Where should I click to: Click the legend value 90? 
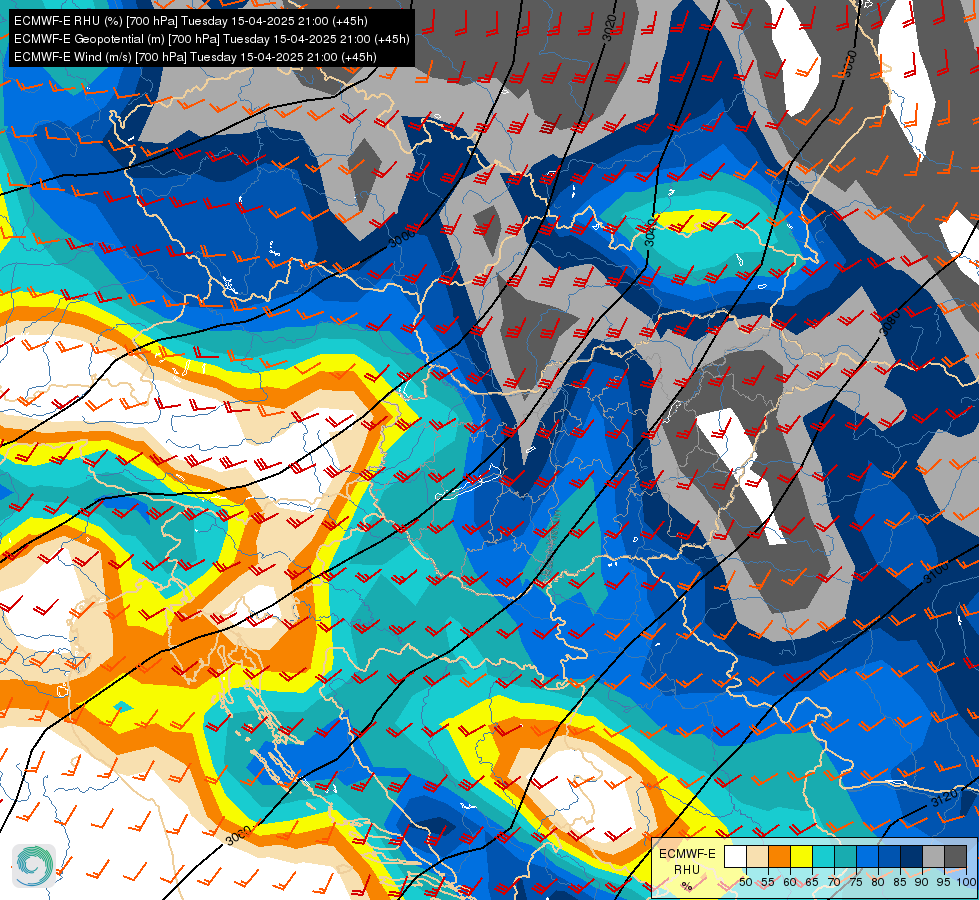(x=922, y=882)
